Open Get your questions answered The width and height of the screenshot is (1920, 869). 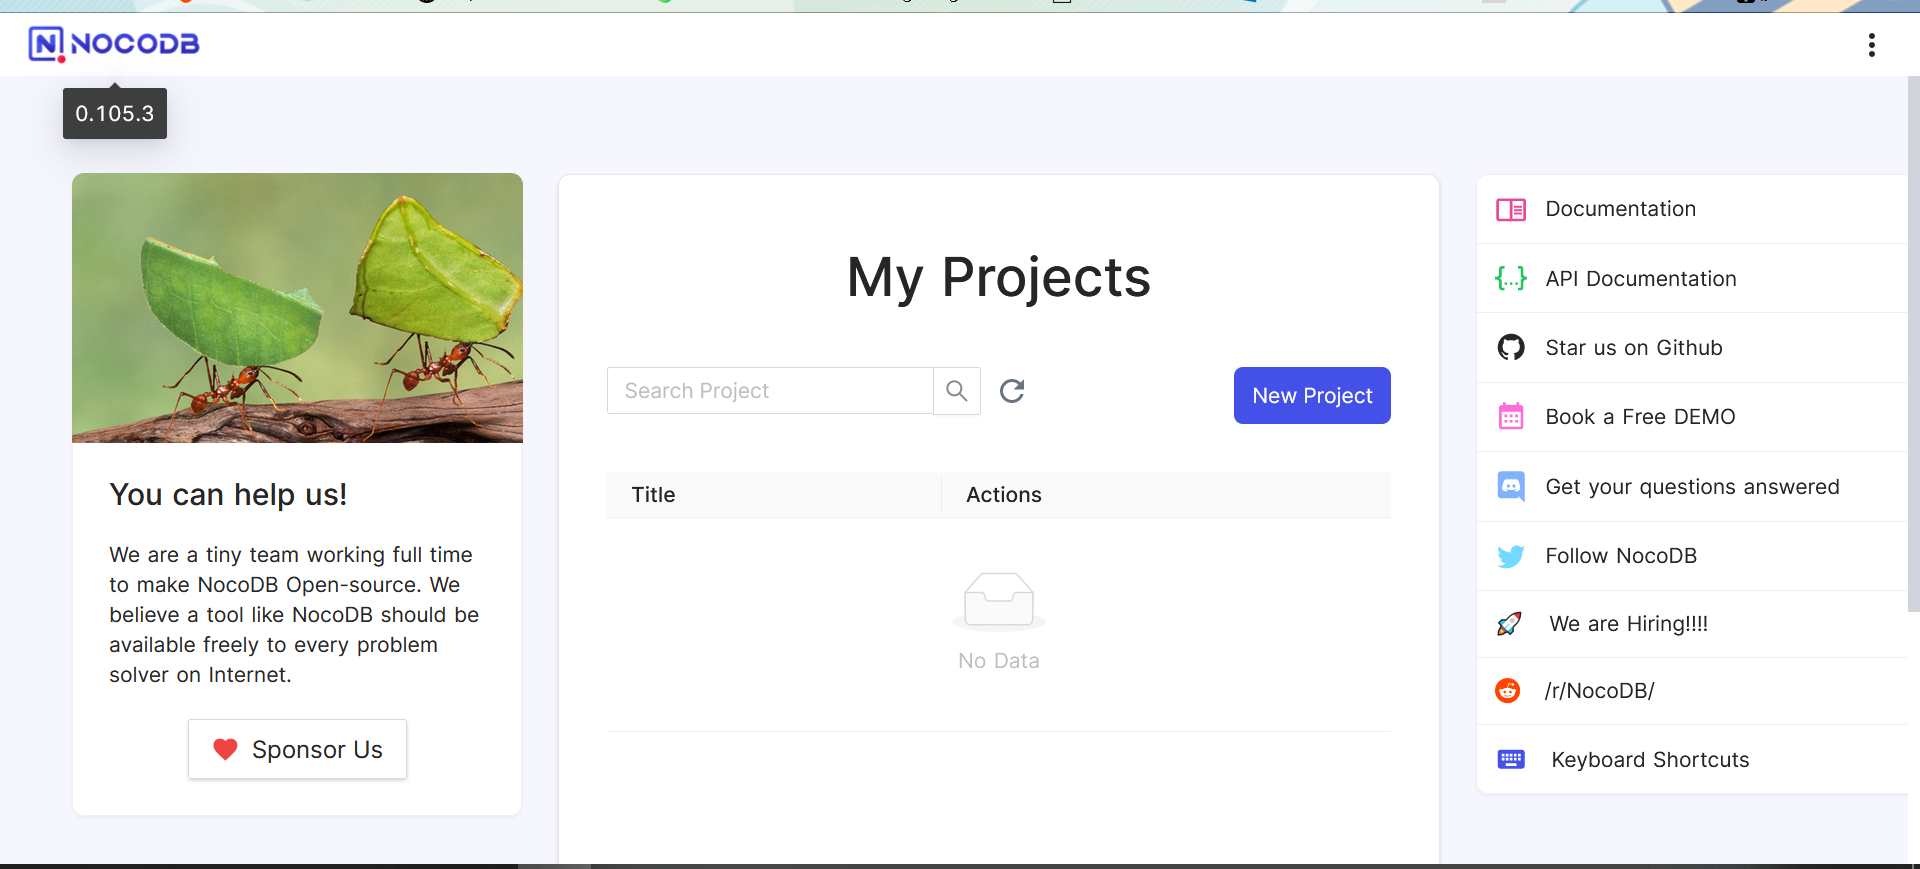[x=1691, y=486]
